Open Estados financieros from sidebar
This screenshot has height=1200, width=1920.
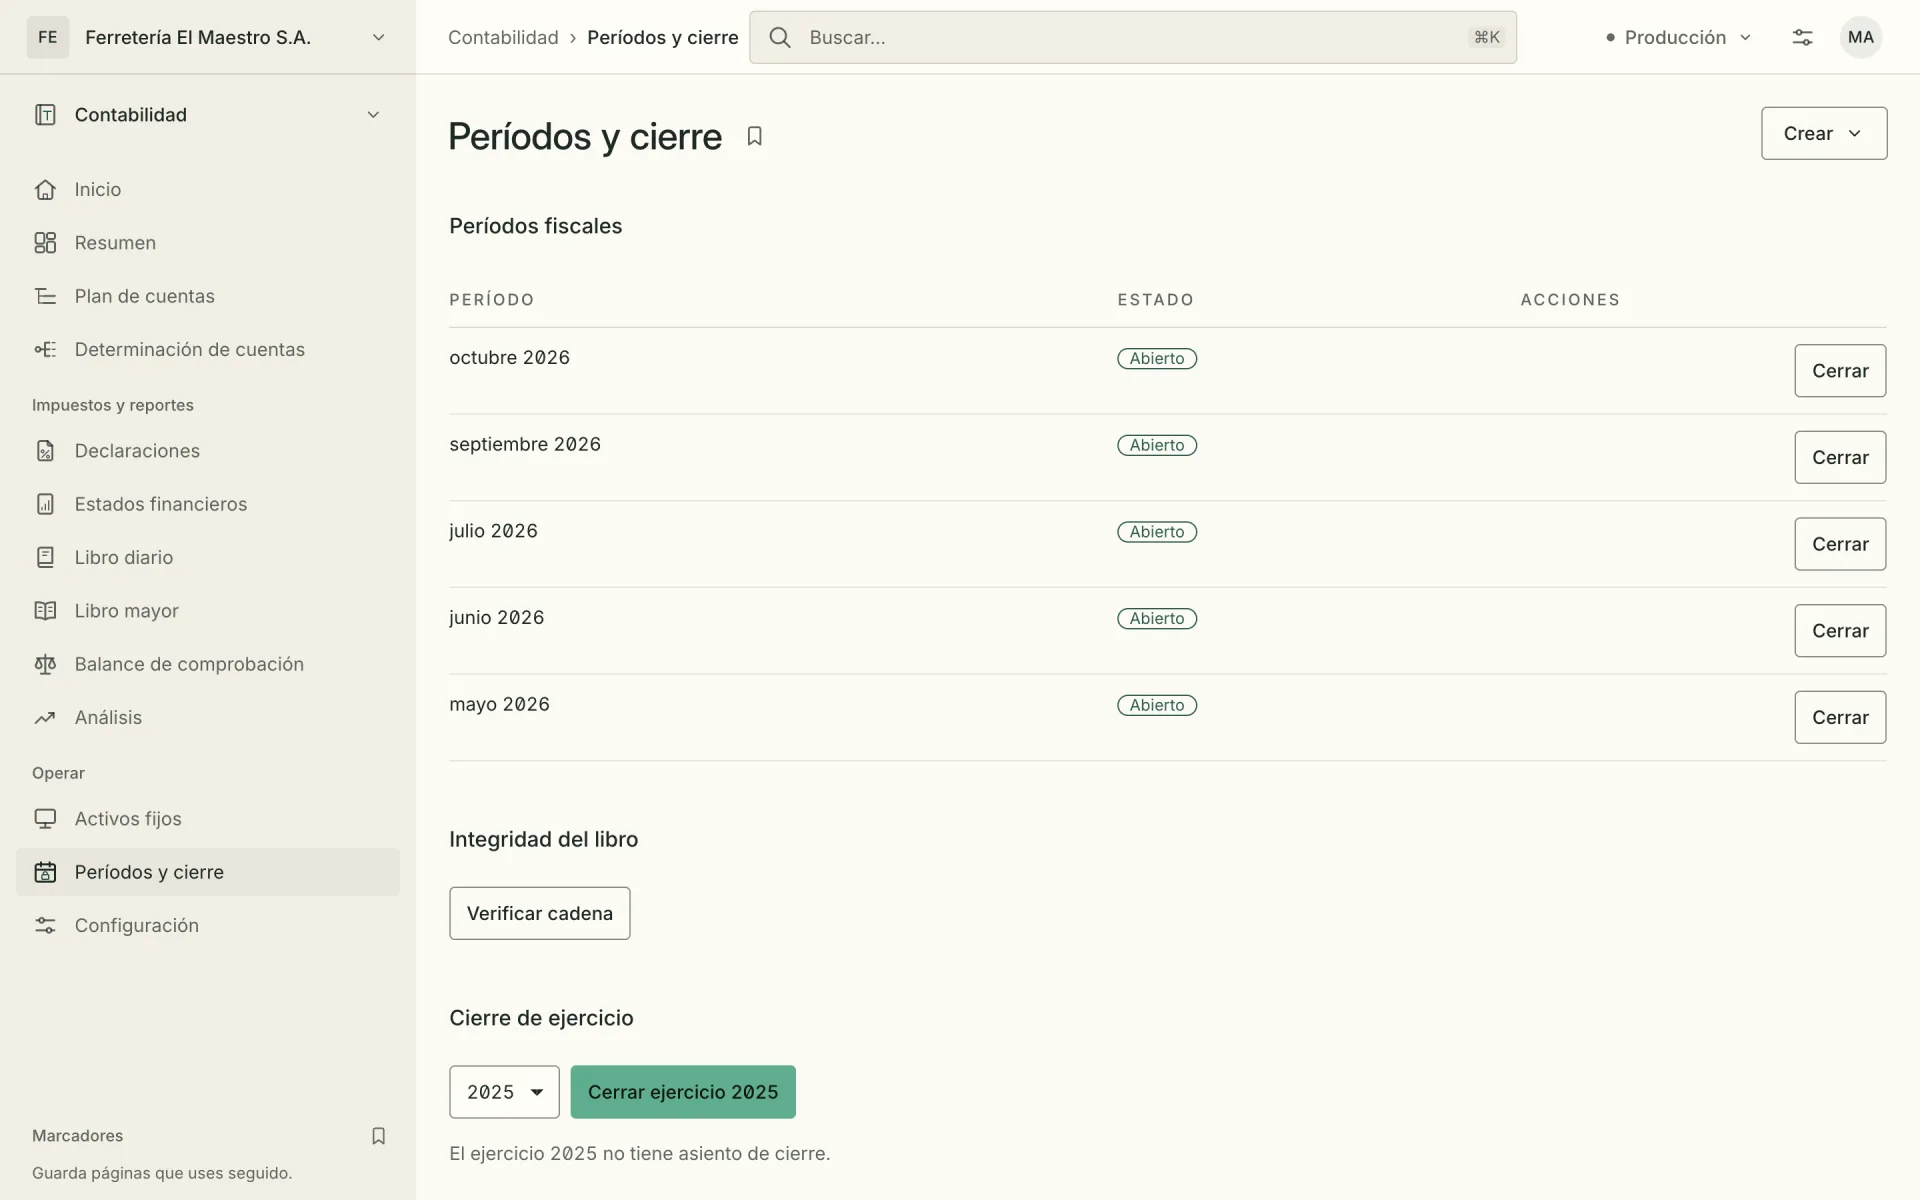[x=208, y=504]
